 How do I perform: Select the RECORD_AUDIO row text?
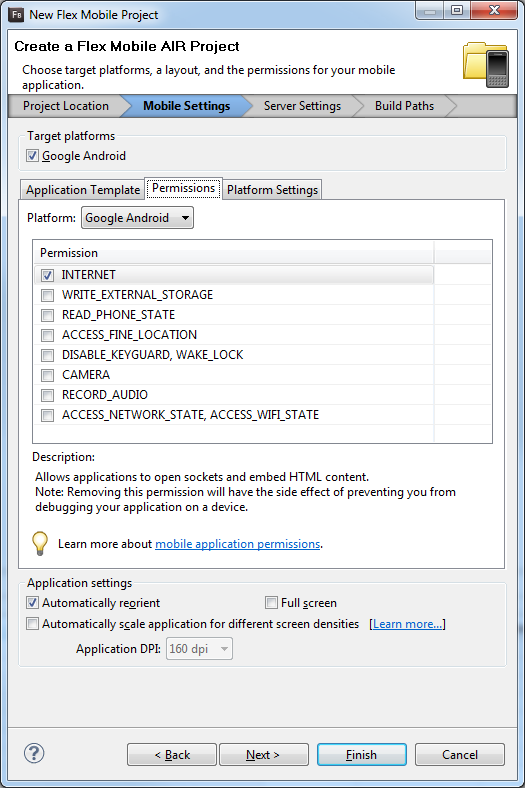pos(104,395)
